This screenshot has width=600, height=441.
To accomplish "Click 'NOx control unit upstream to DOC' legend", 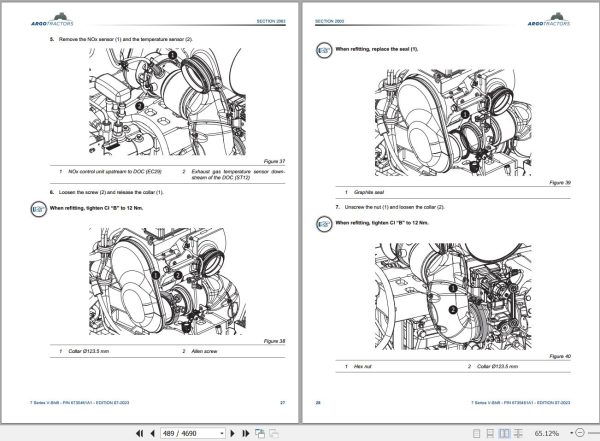I will (x=115, y=172).
